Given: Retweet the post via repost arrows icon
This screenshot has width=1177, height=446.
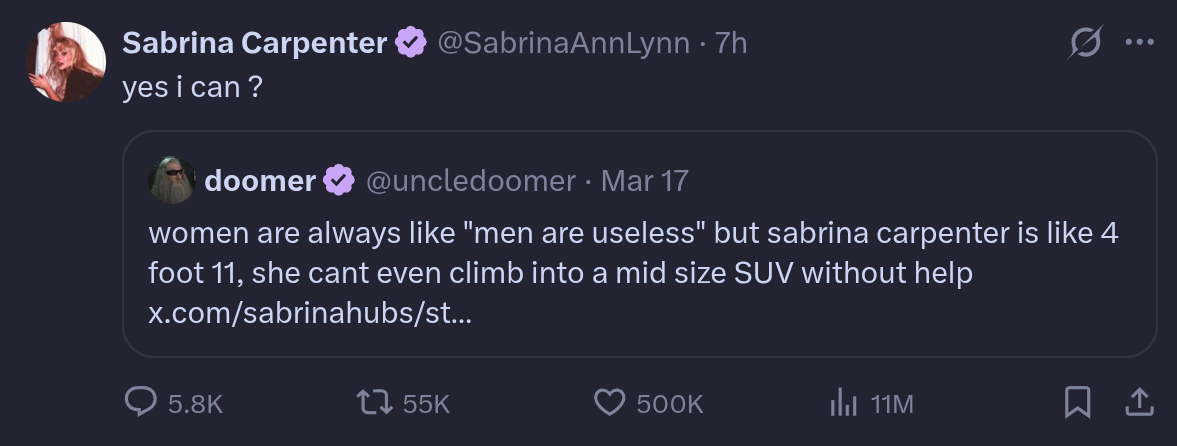Looking at the screenshot, I should (374, 402).
